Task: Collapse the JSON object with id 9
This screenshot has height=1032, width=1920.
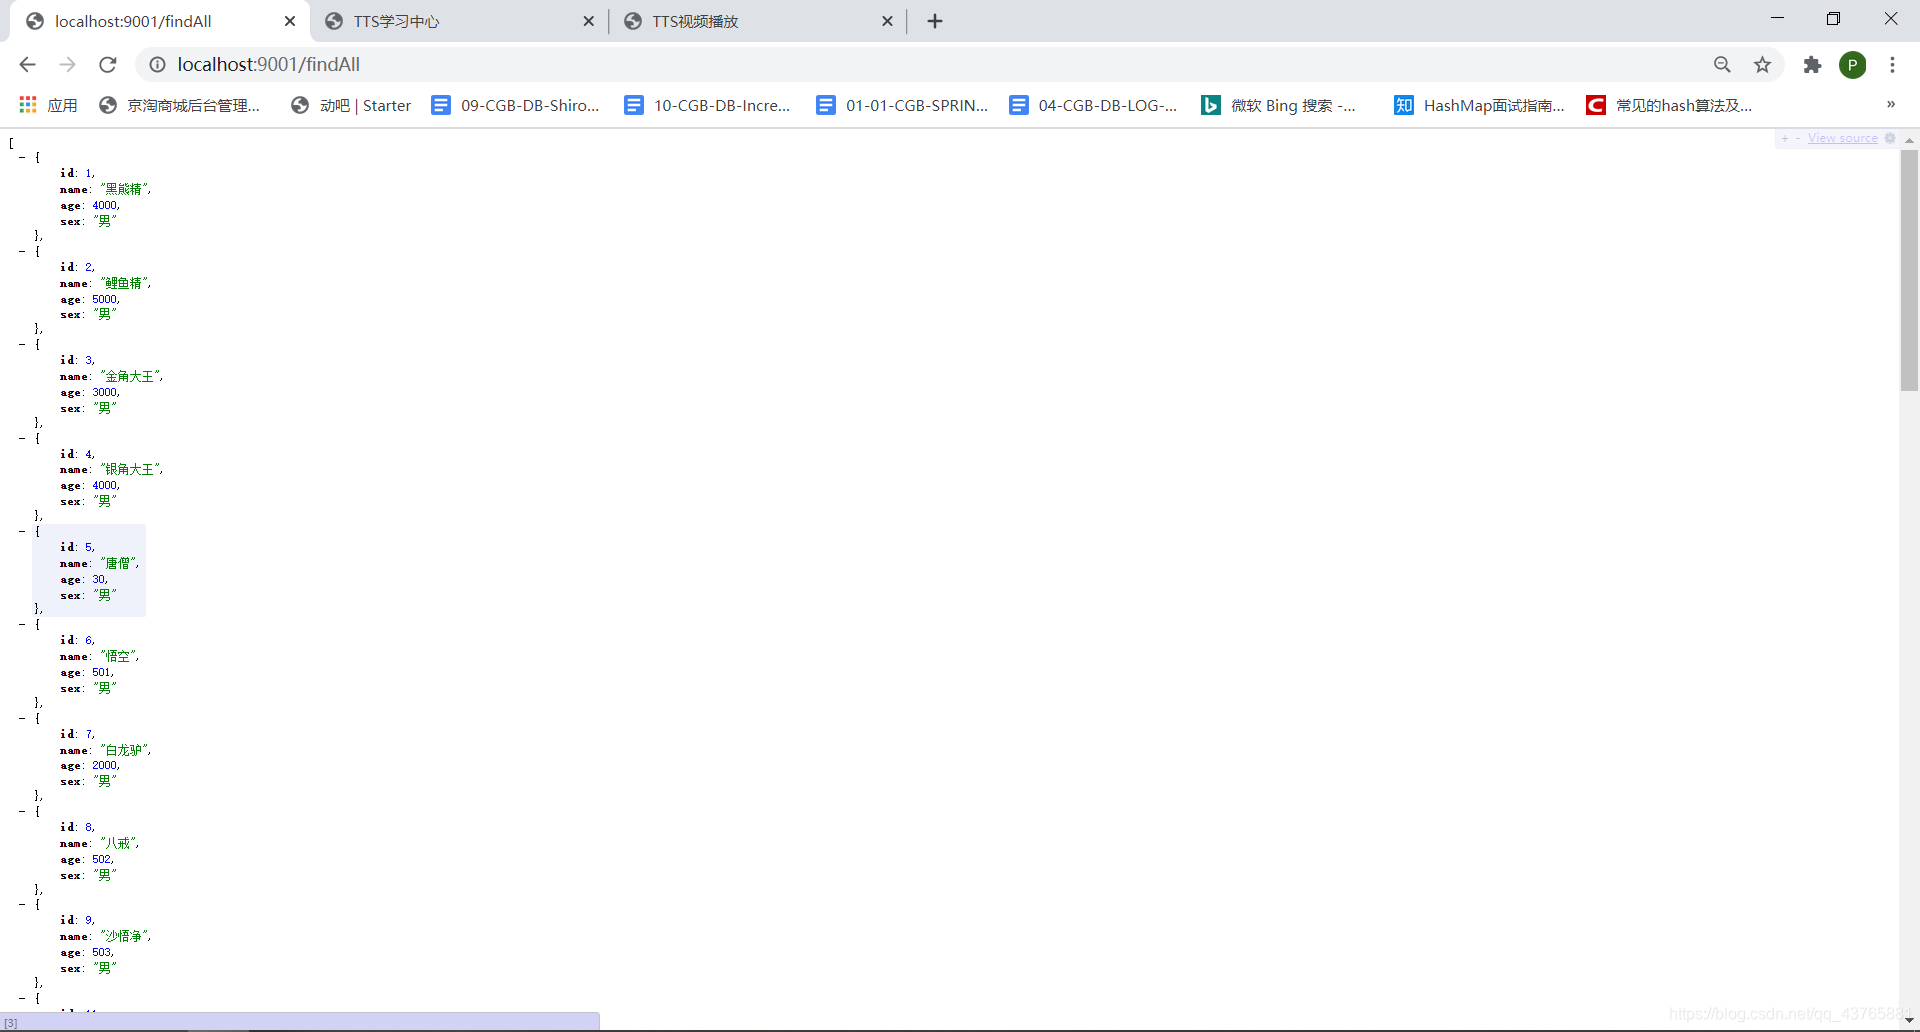Action: 22,904
